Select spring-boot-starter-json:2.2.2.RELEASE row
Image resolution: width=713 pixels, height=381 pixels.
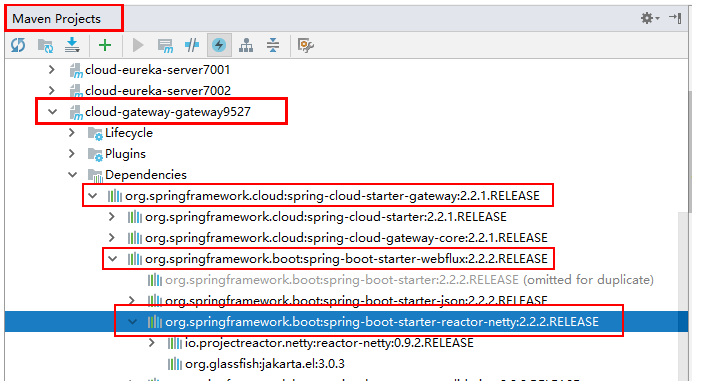(x=356, y=301)
